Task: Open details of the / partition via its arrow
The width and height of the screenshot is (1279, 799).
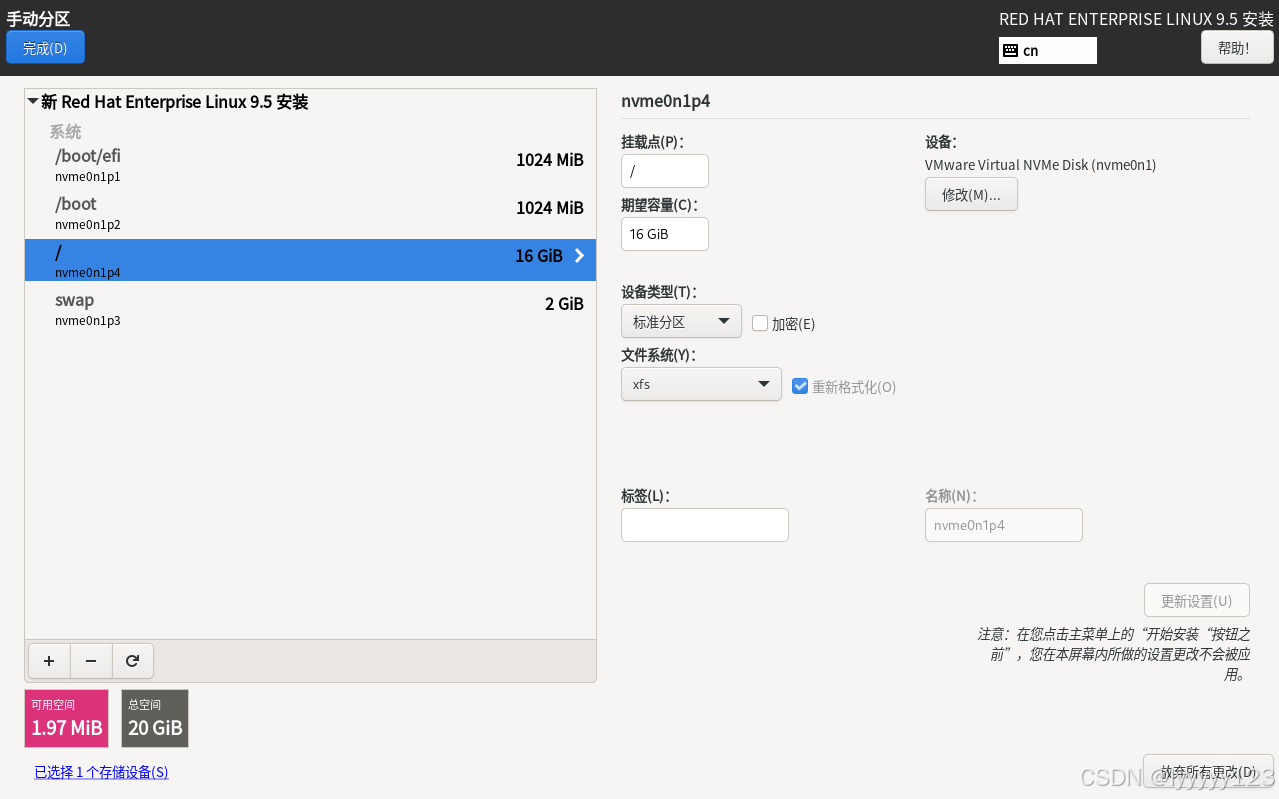Action: tap(579, 256)
